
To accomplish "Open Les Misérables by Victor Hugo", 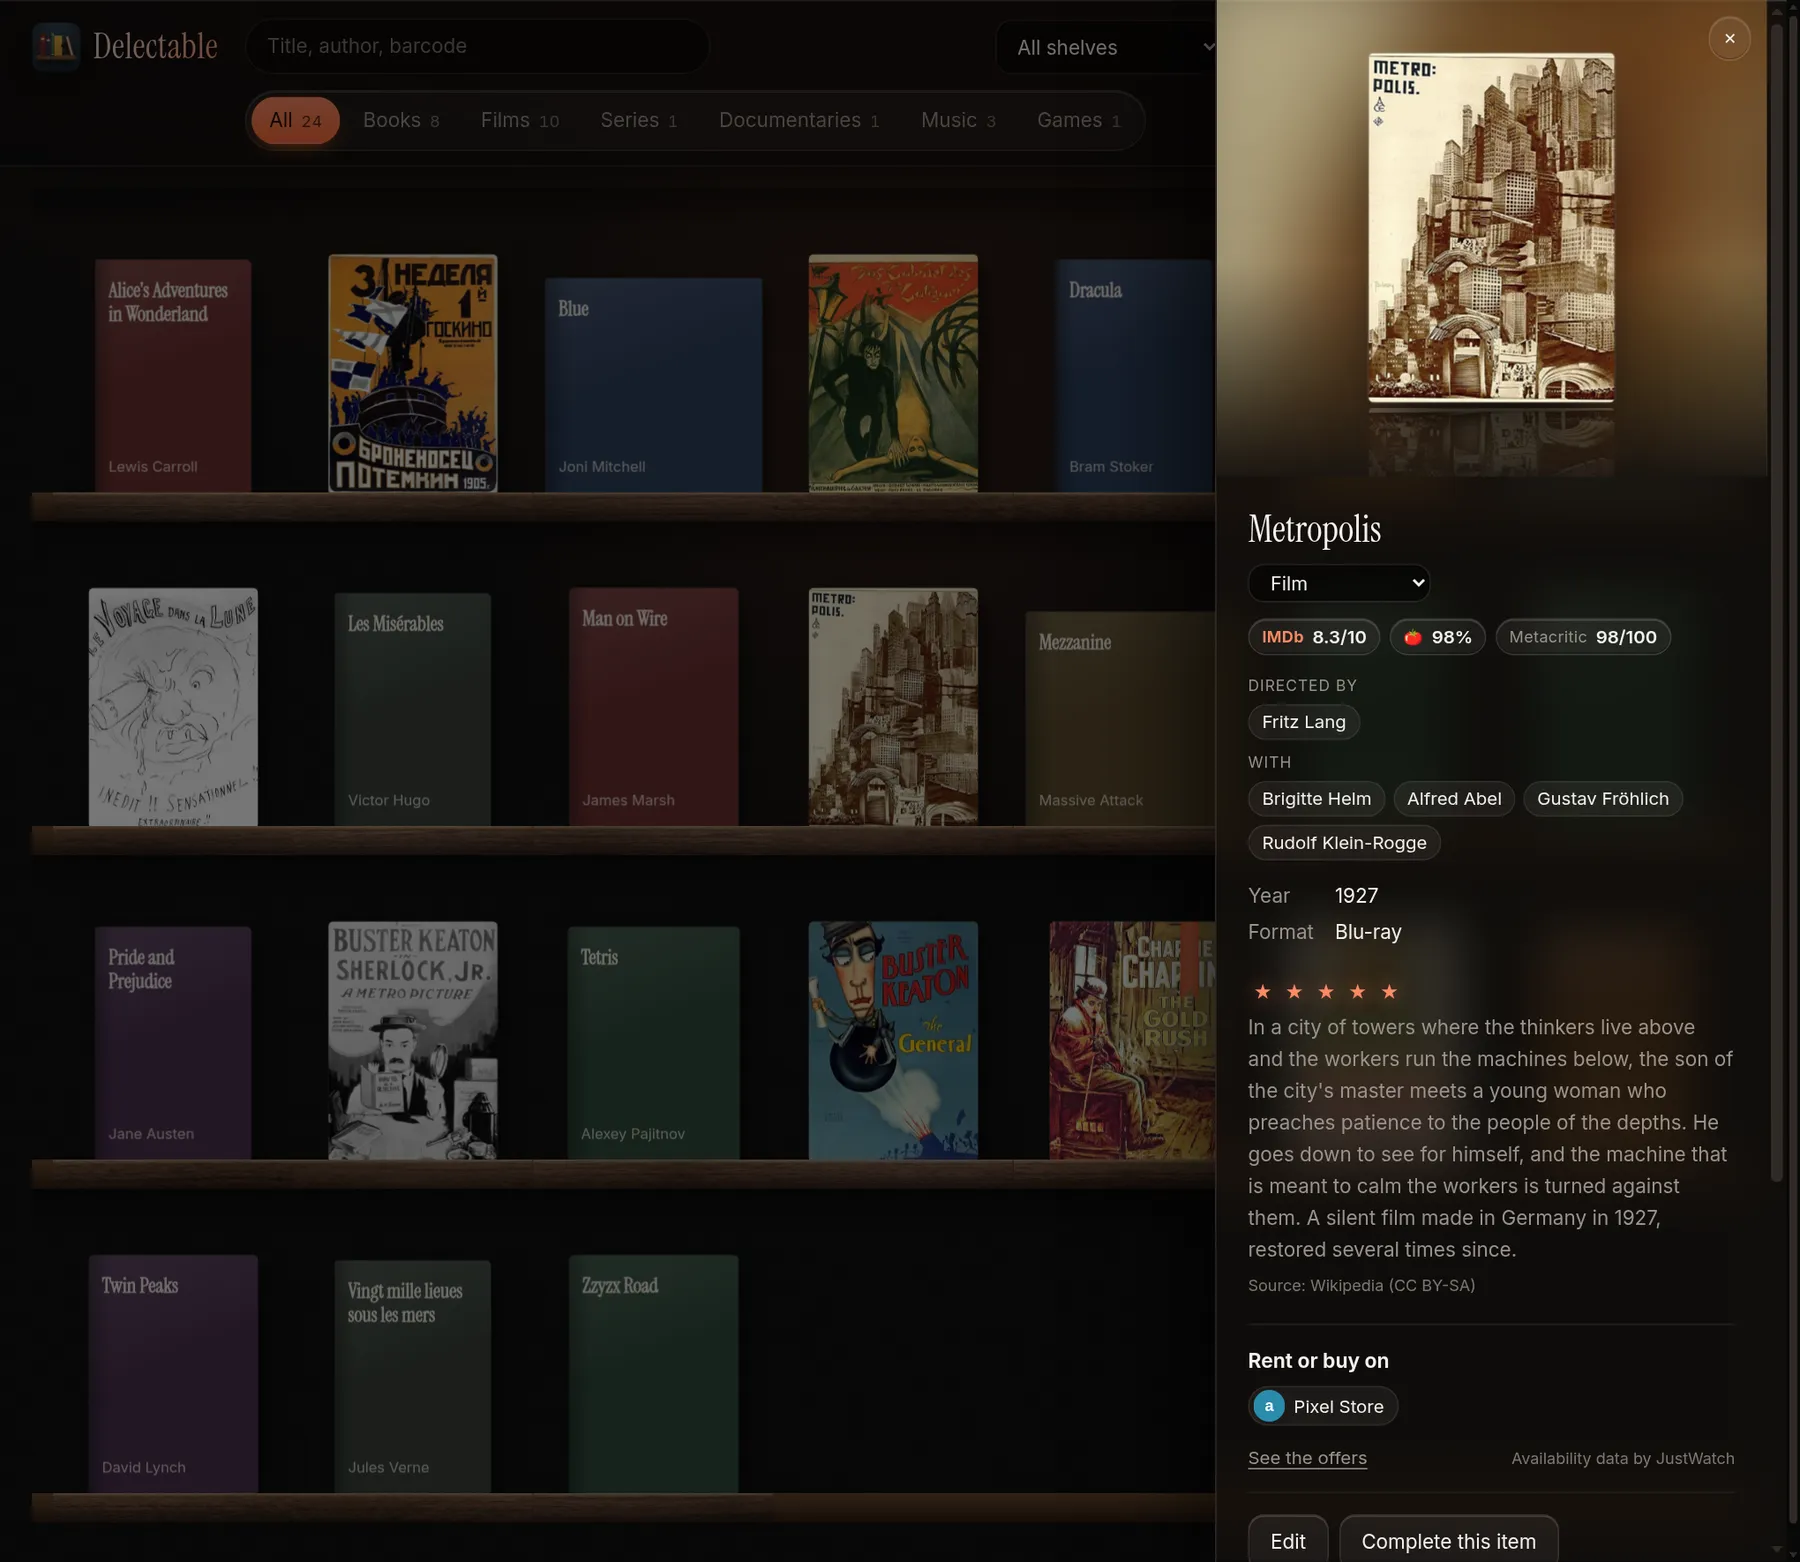I will [x=413, y=709].
